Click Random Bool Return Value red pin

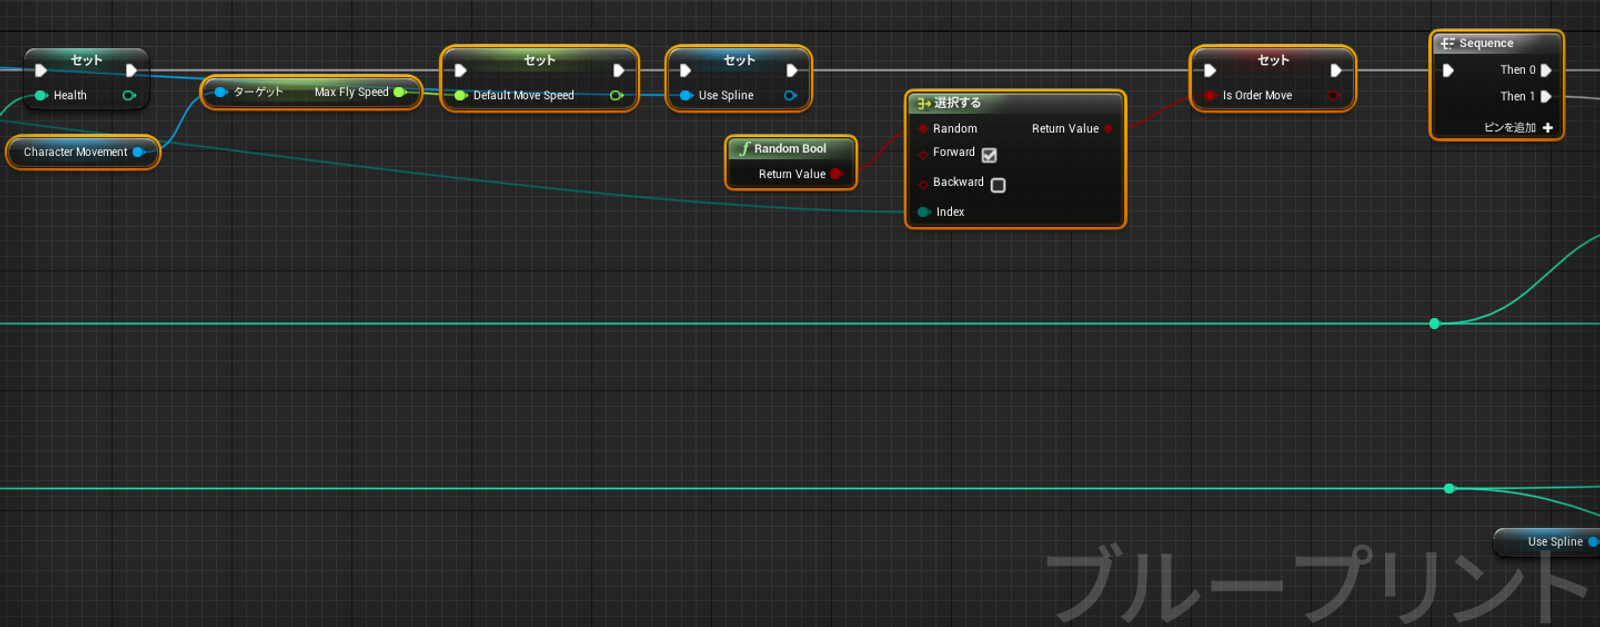coord(837,174)
